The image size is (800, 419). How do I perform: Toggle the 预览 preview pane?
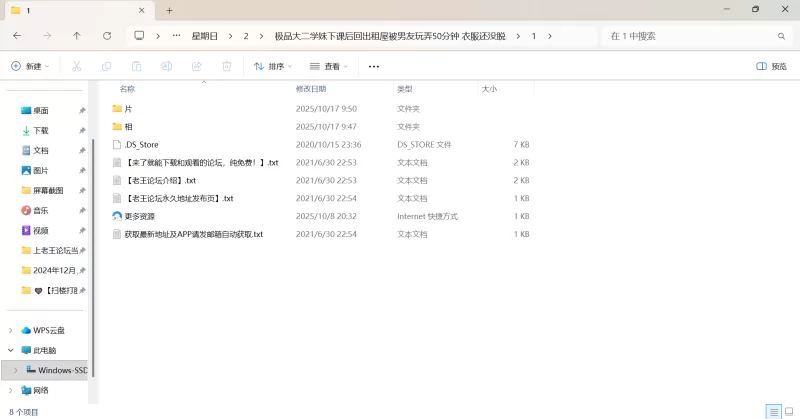[x=771, y=66]
